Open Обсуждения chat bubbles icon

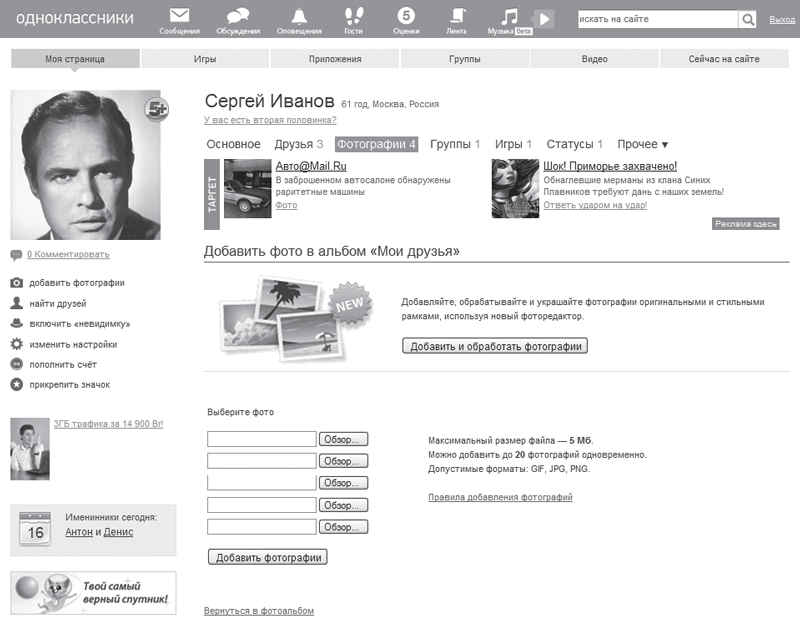click(x=238, y=16)
